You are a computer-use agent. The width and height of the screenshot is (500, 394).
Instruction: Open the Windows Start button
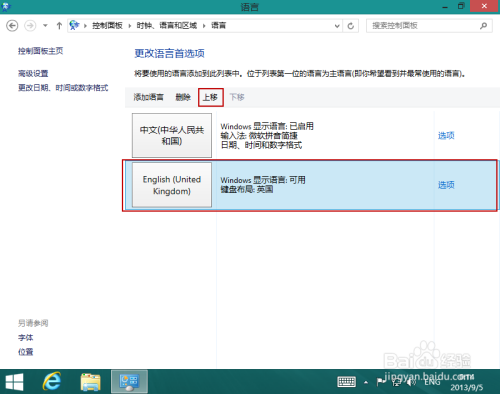pos(15,382)
